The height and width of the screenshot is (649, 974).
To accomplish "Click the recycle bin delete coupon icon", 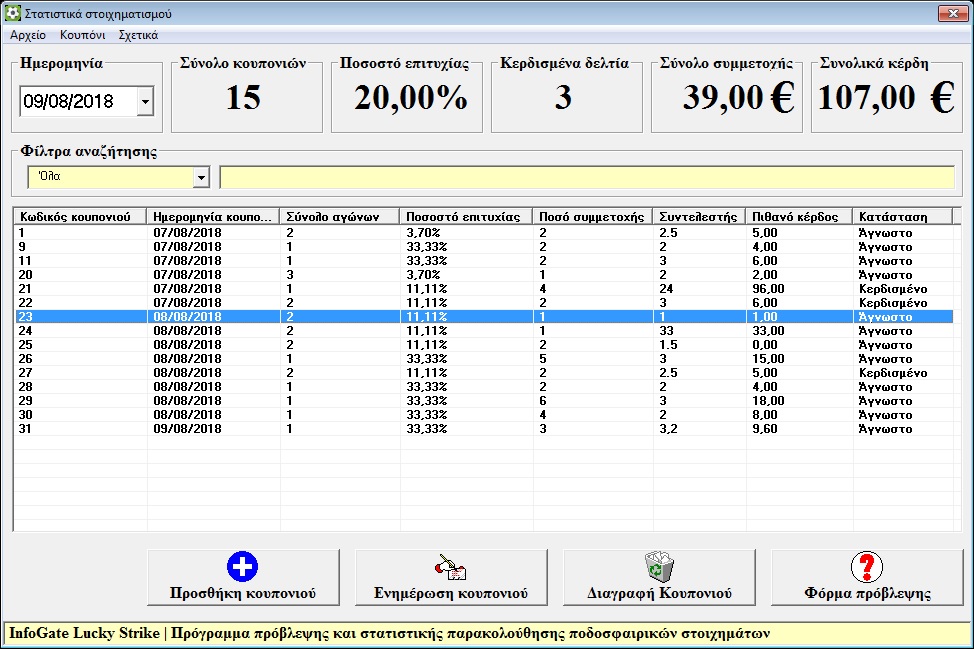I will [658, 567].
